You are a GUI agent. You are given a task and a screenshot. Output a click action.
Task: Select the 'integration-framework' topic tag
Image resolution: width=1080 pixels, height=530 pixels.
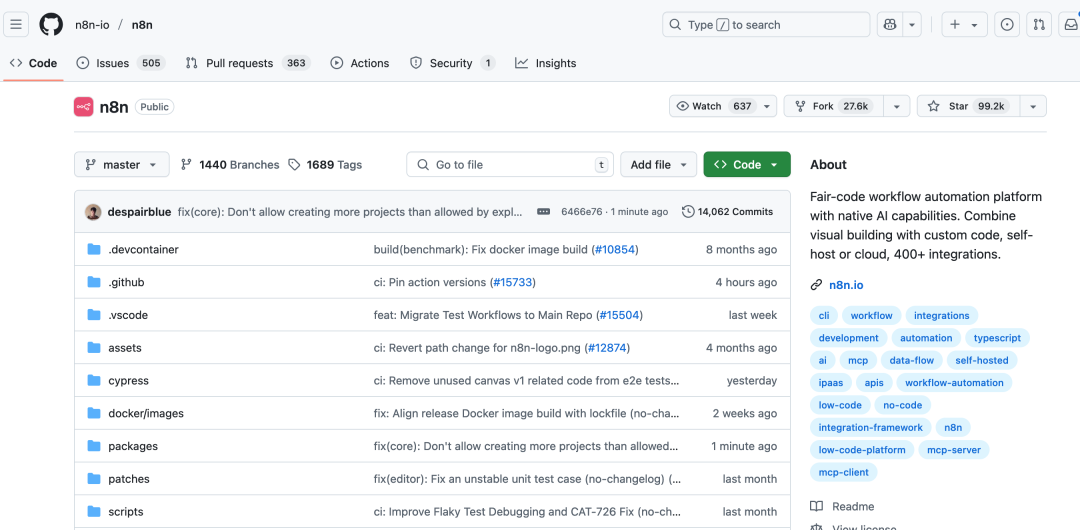[x=871, y=427]
